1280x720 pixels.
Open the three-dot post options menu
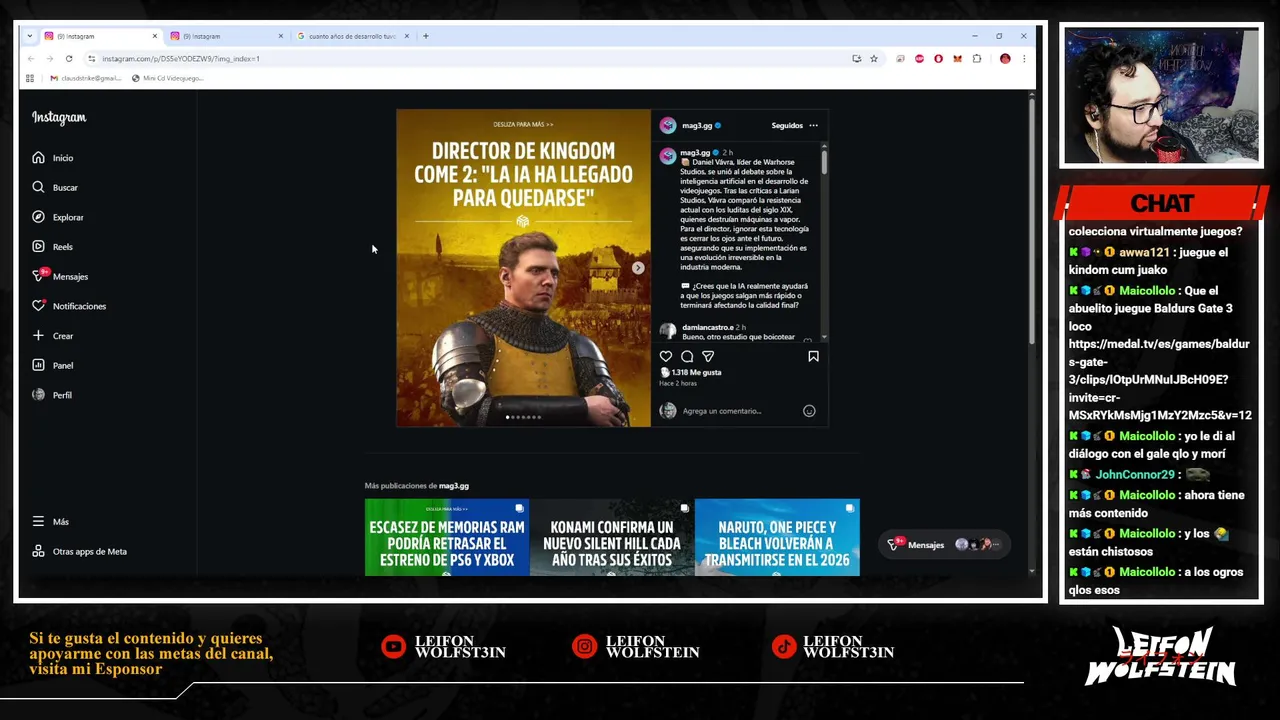pos(813,126)
